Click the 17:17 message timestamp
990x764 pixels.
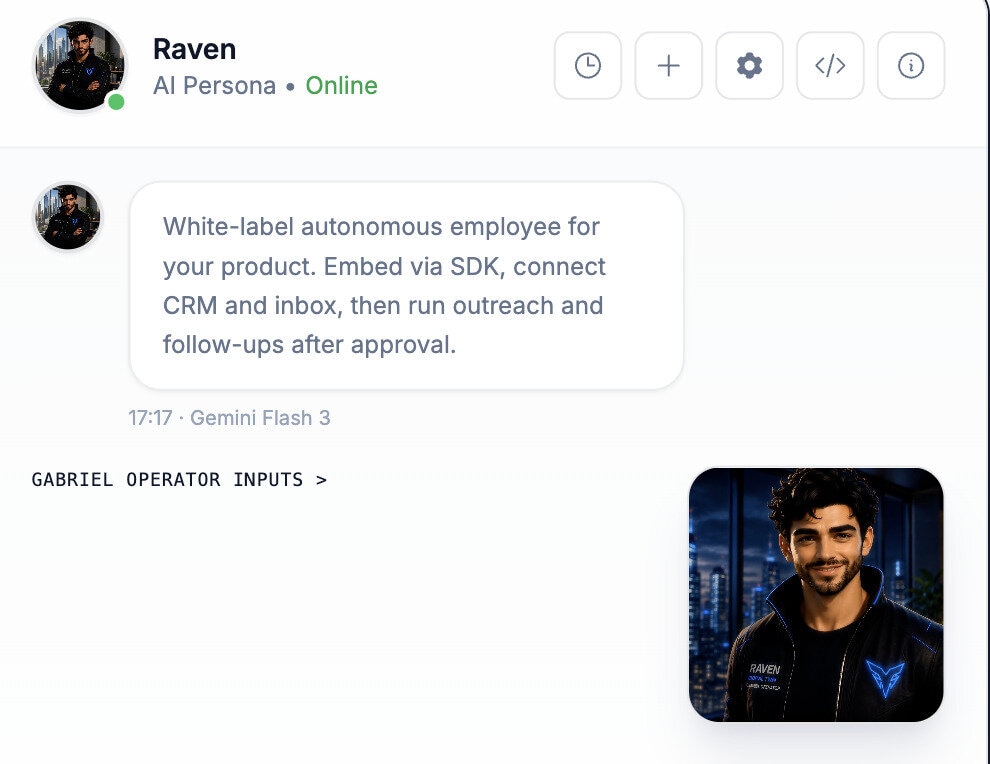click(150, 418)
